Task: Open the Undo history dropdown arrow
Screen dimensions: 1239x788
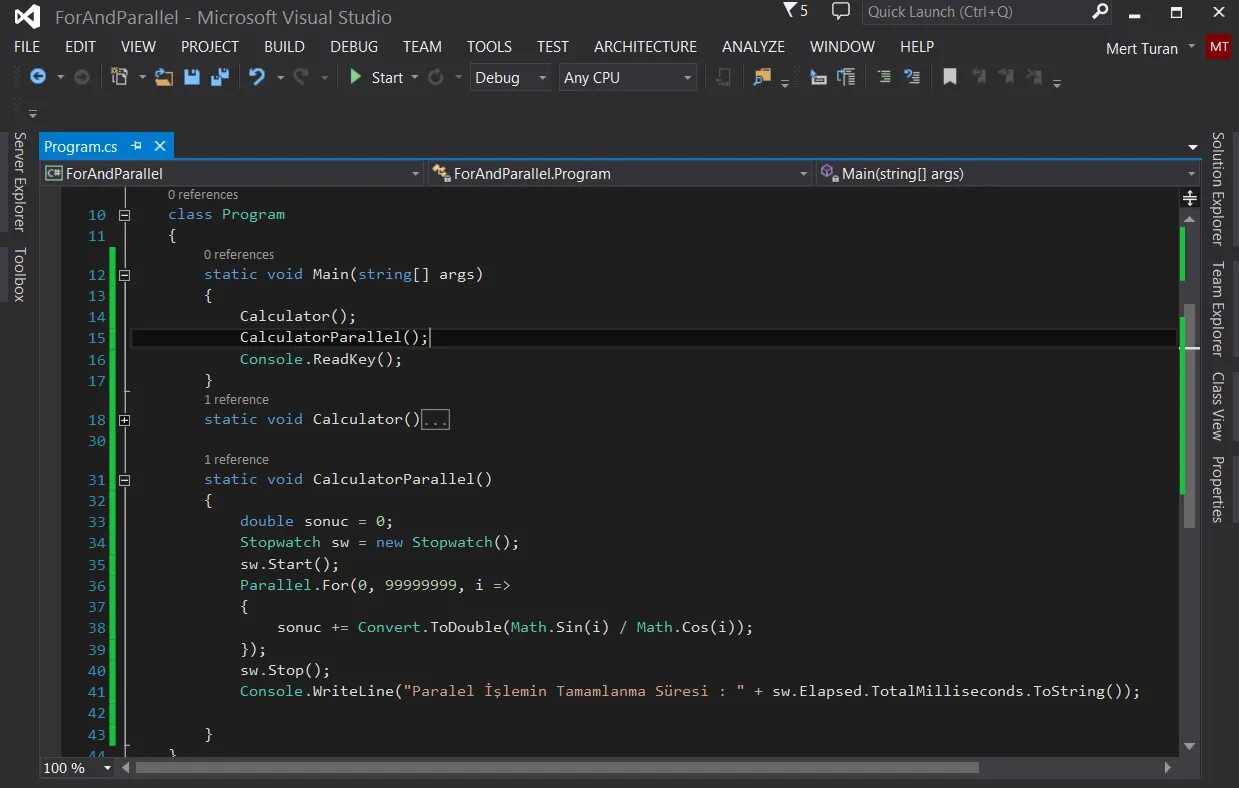Action: [280, 77]
